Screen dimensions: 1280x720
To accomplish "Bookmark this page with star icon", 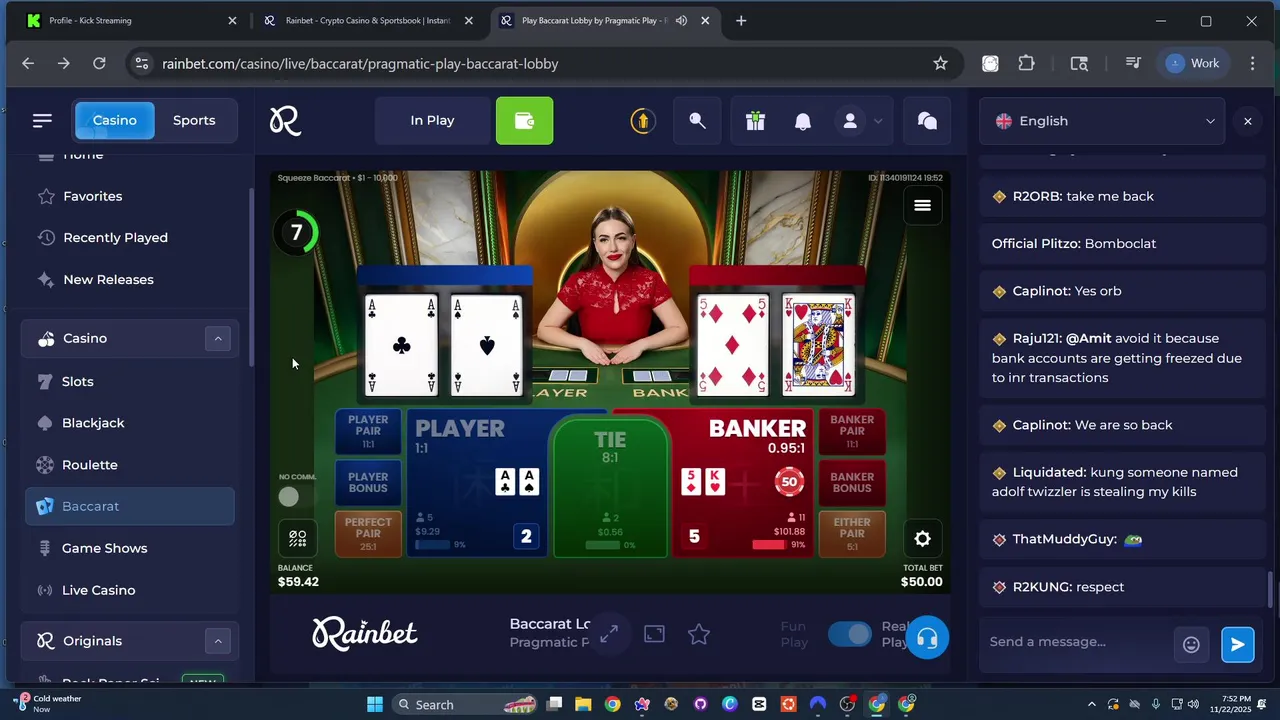I will 940,63.
